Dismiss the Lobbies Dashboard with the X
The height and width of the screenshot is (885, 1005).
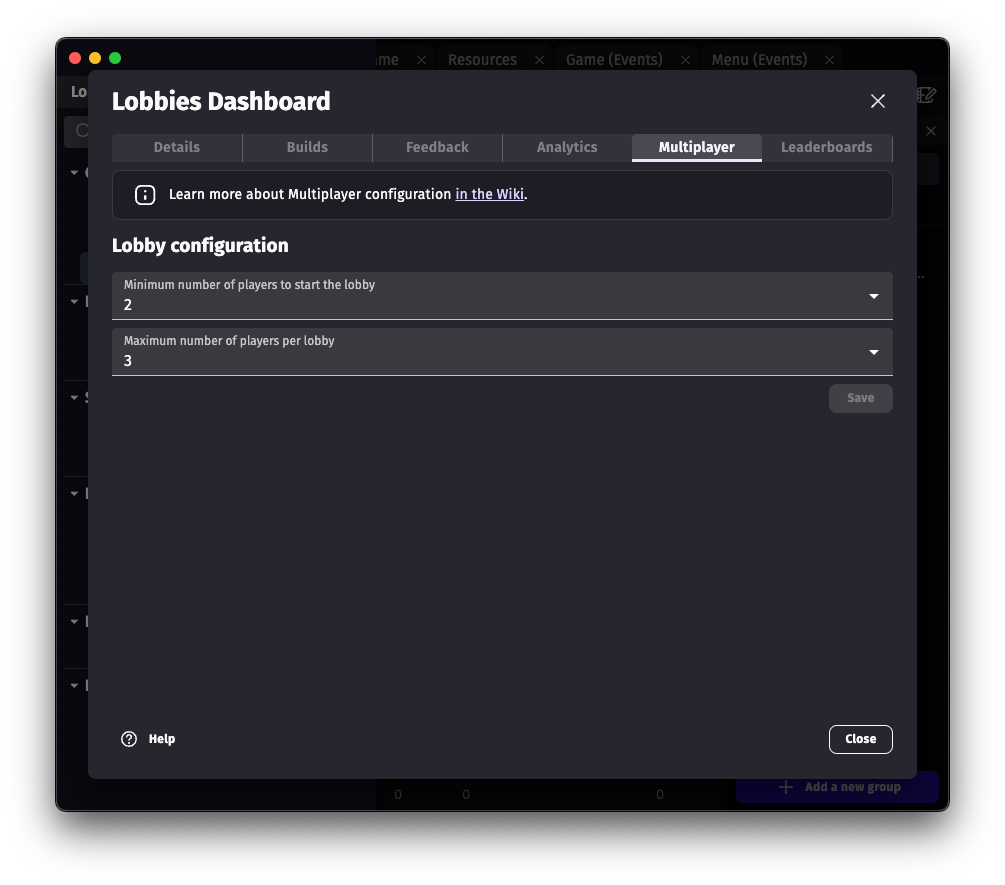pos(877,101)
